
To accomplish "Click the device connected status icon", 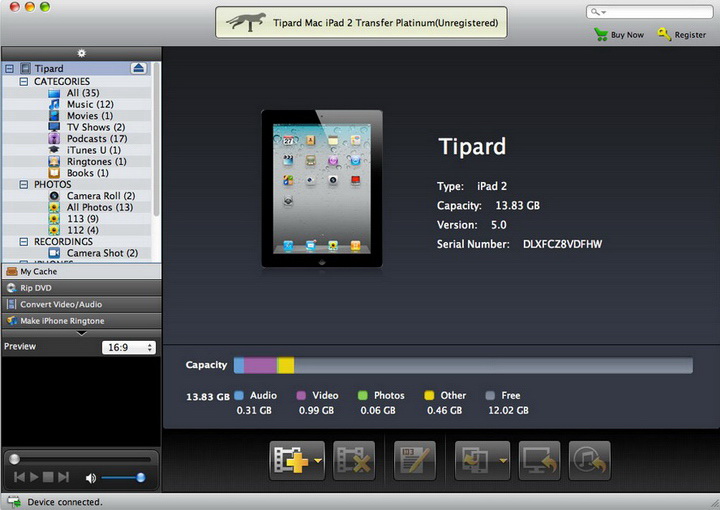I will coord(14,502).
